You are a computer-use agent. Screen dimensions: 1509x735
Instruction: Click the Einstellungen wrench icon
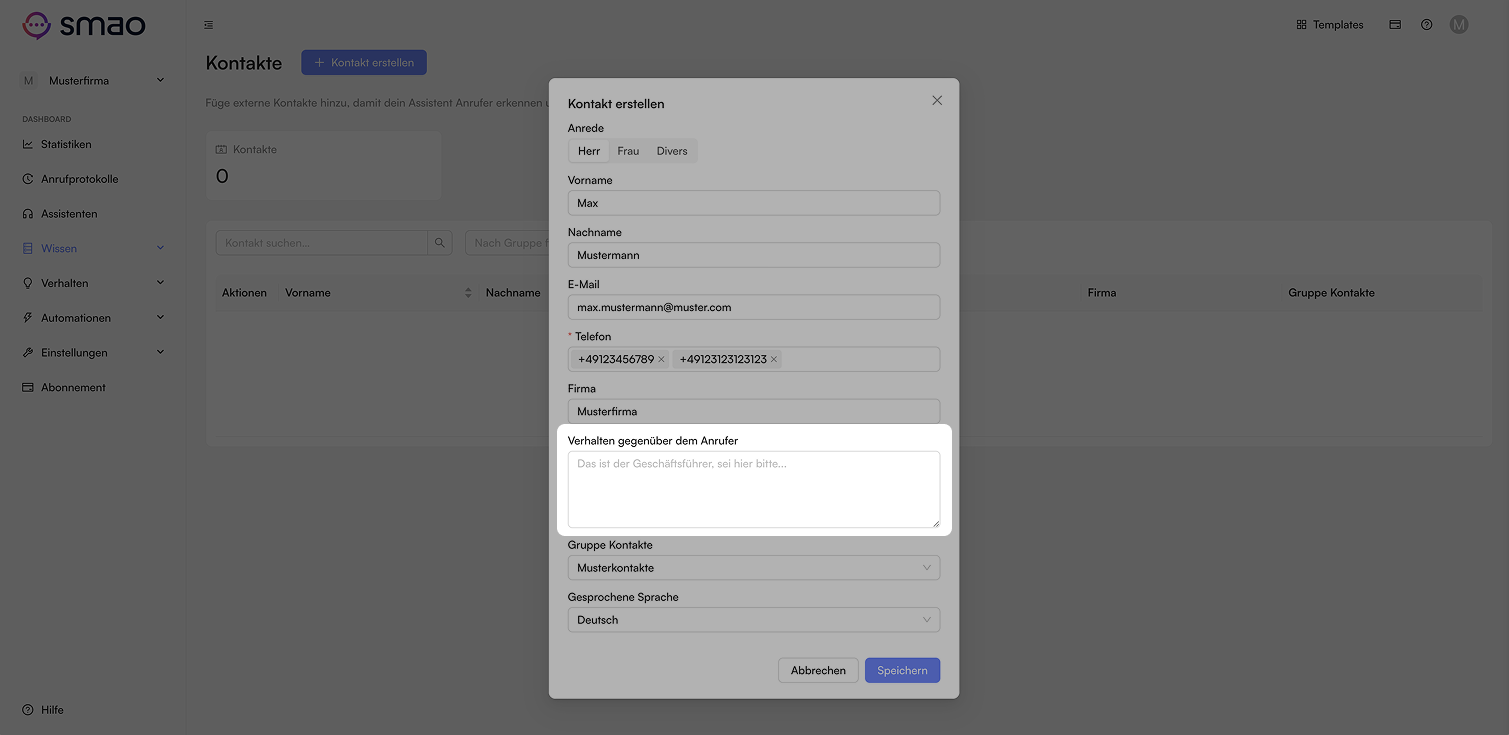[x=28, y=353]
